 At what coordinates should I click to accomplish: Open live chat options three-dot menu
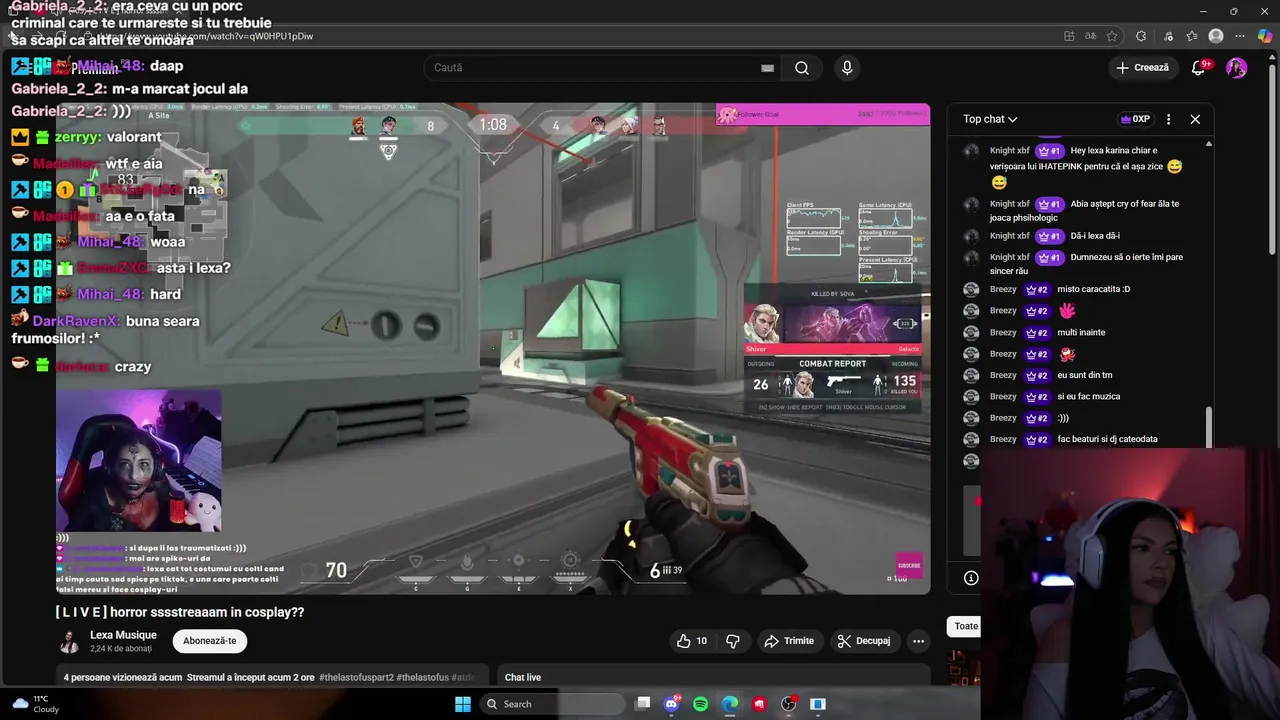(1168, 119)
